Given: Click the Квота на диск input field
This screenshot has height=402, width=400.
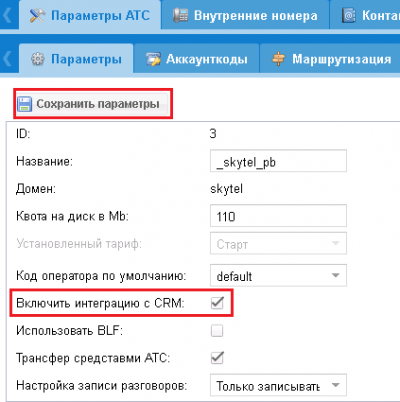Looking at the screenshot, I should [x=278, y=216].
